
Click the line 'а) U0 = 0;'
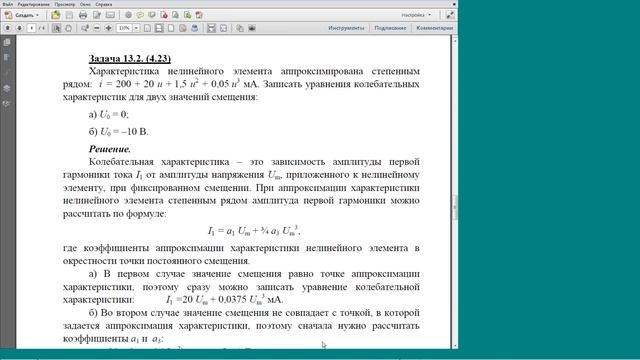click(109, 115)
